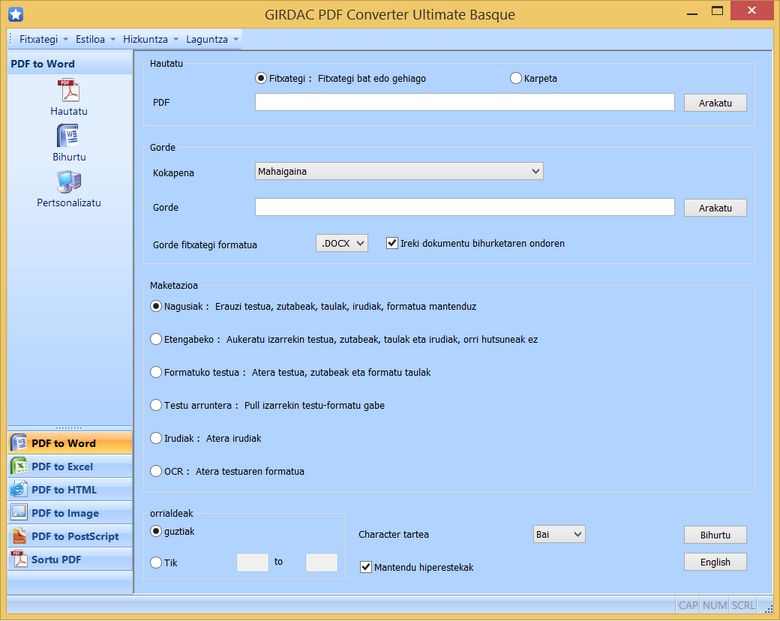Image resolution: width=780 pixels, height=621 pixels.
Task: Select the Etengabeko layout option
Action: pyautogui.click(x=156, y=339)
